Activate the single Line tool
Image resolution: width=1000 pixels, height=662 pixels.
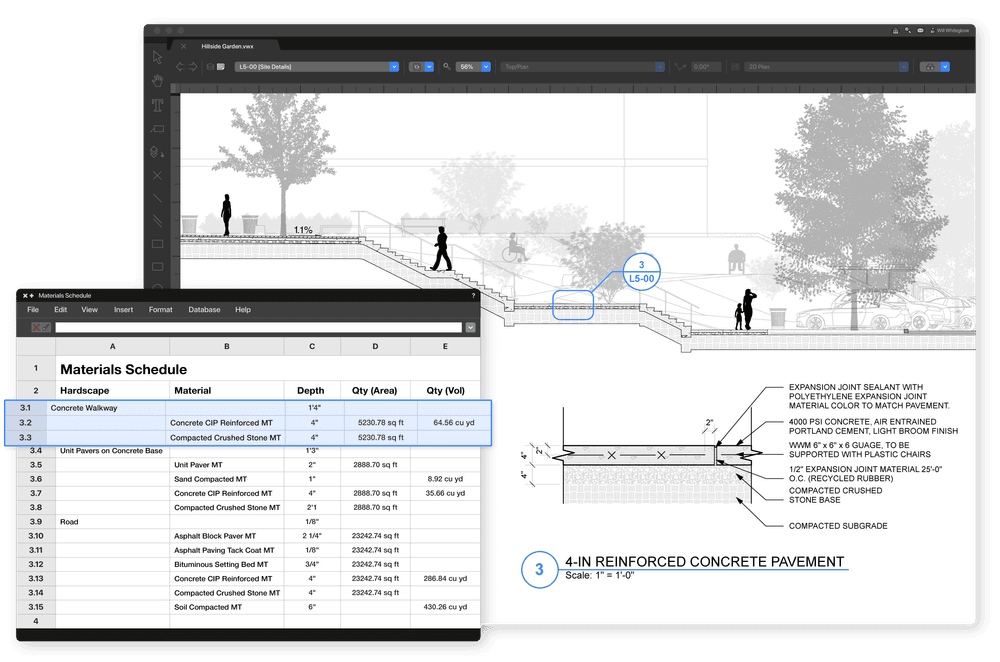[157, 198]
